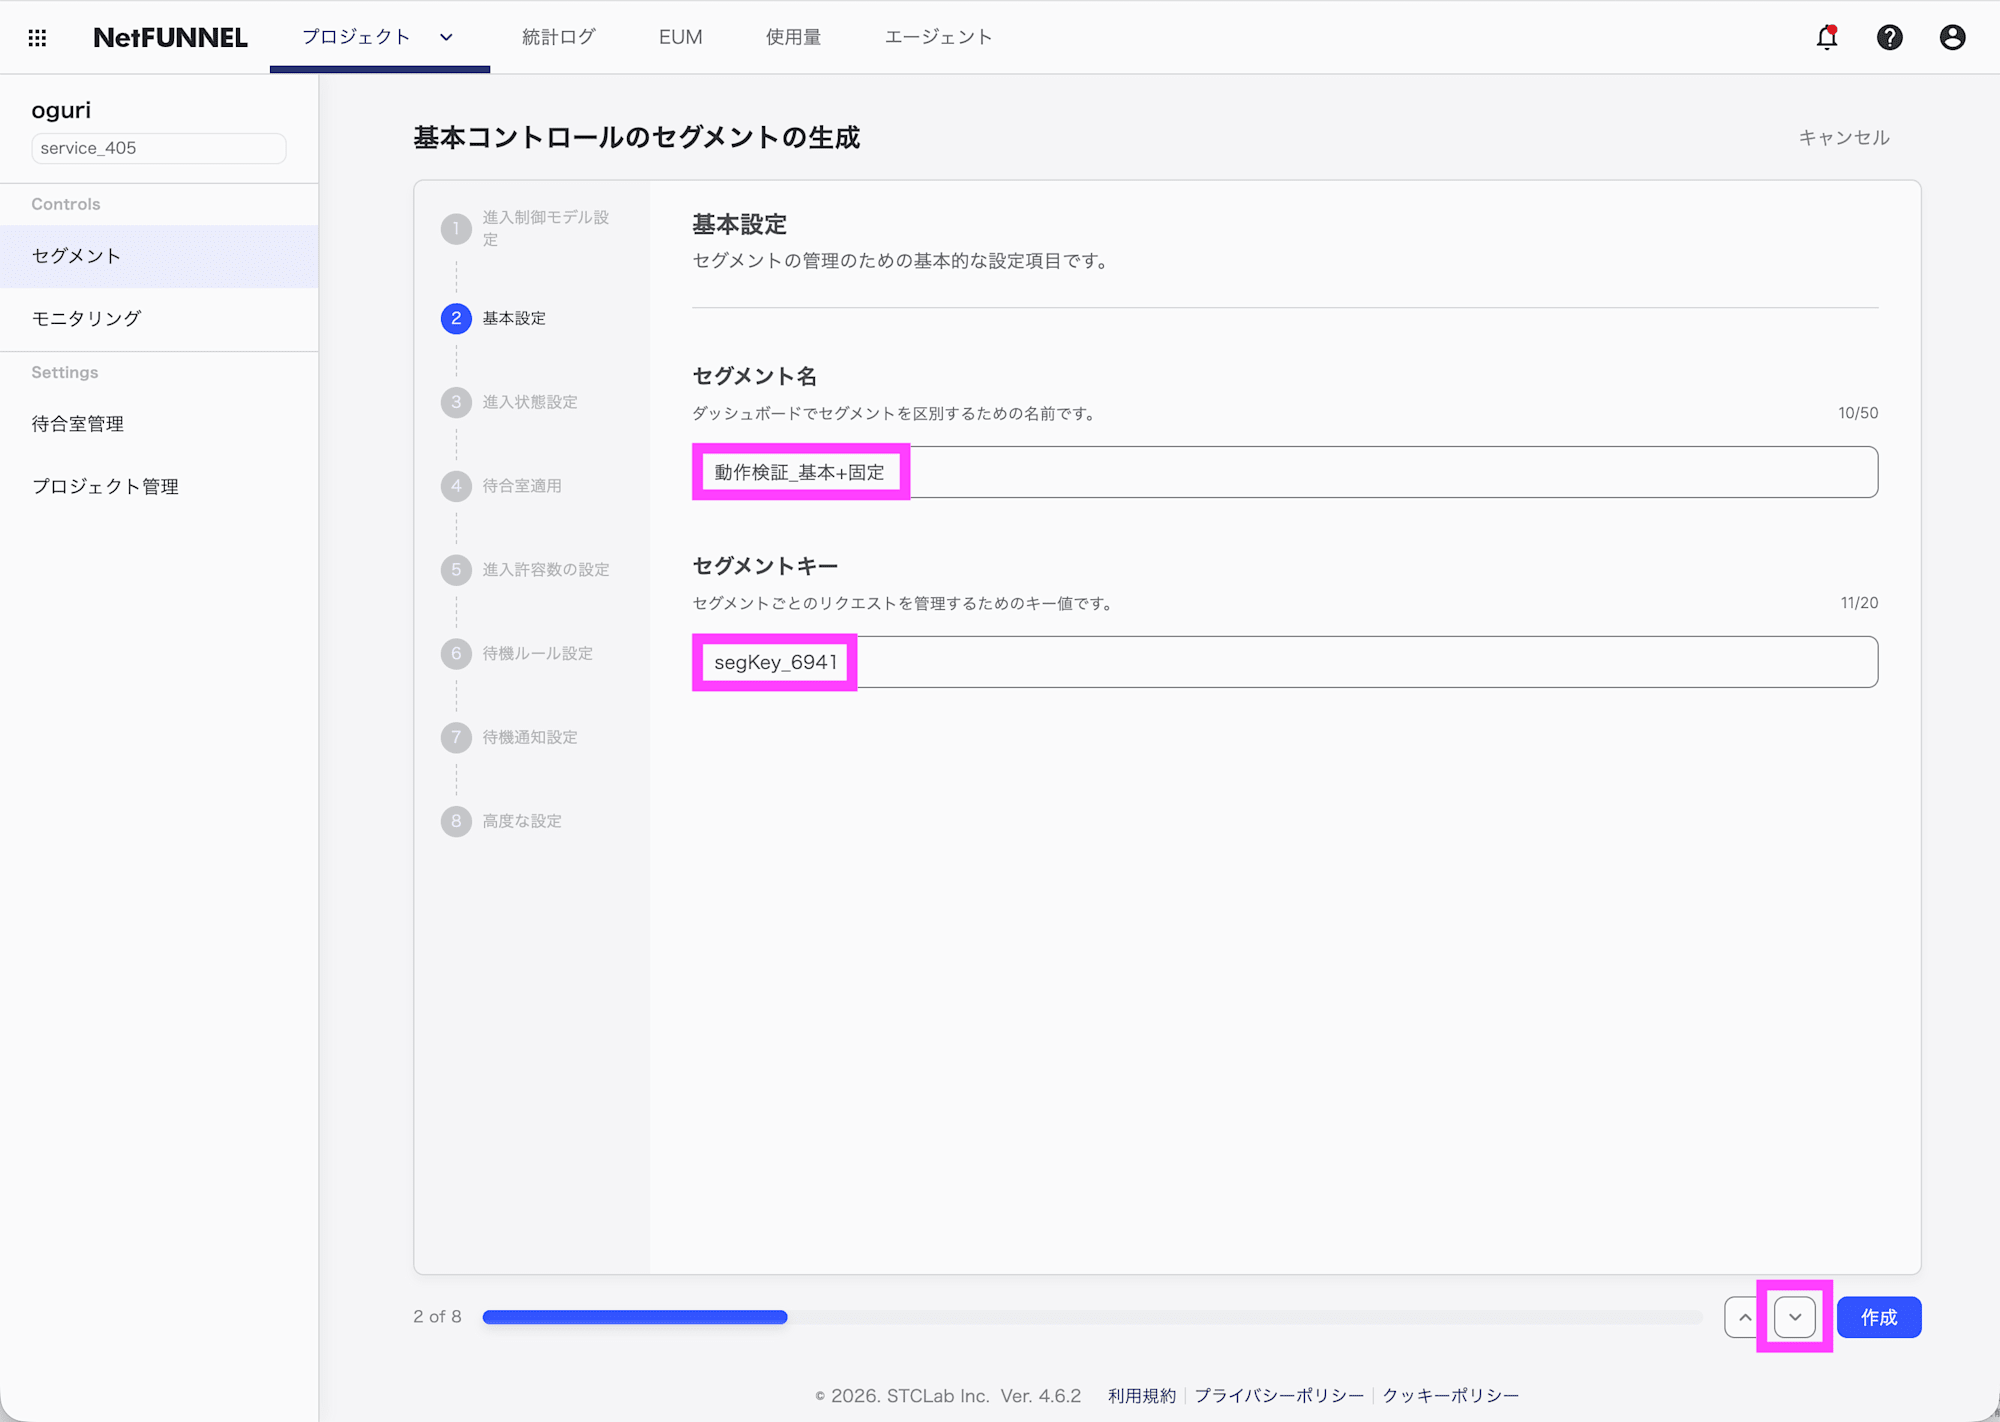This screenshot has height=1422, width=2000.
Task: Open the プライバシーポリシー footer link
Action: [x=1278, y=1395]
